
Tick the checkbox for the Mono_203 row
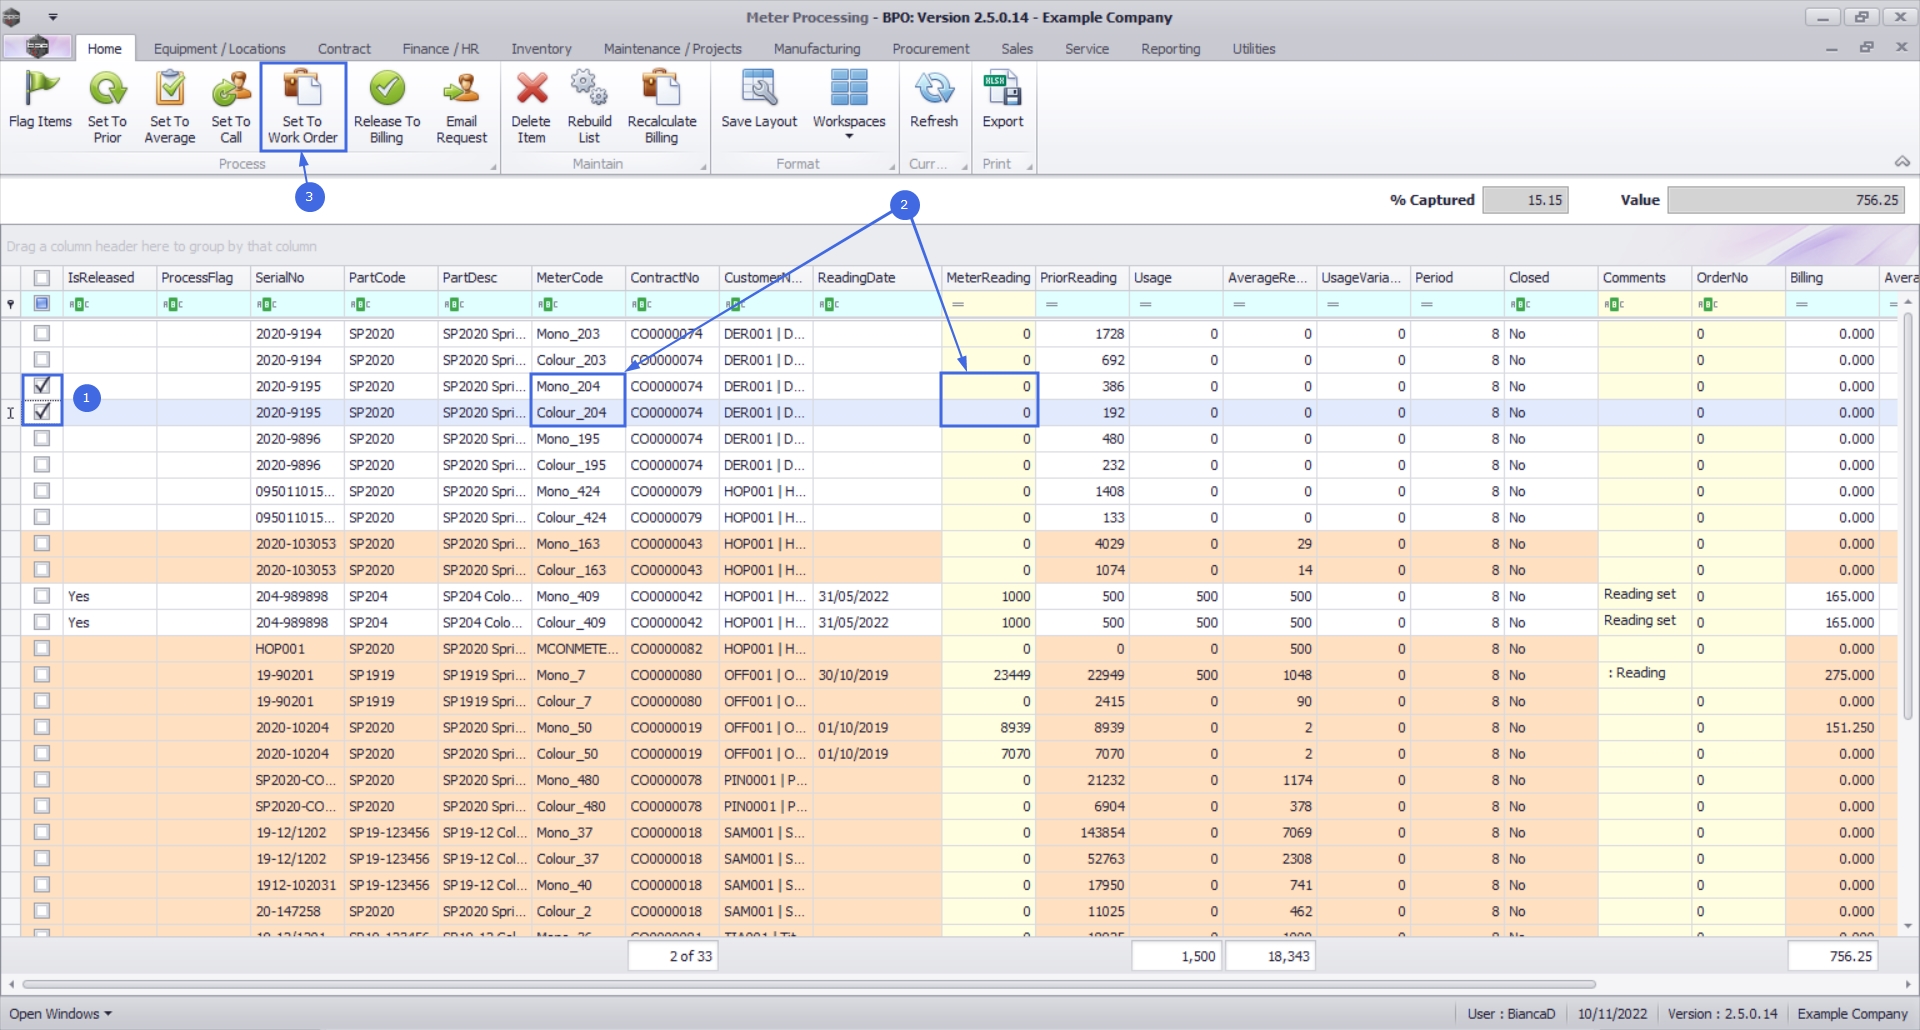pos(42,333)
